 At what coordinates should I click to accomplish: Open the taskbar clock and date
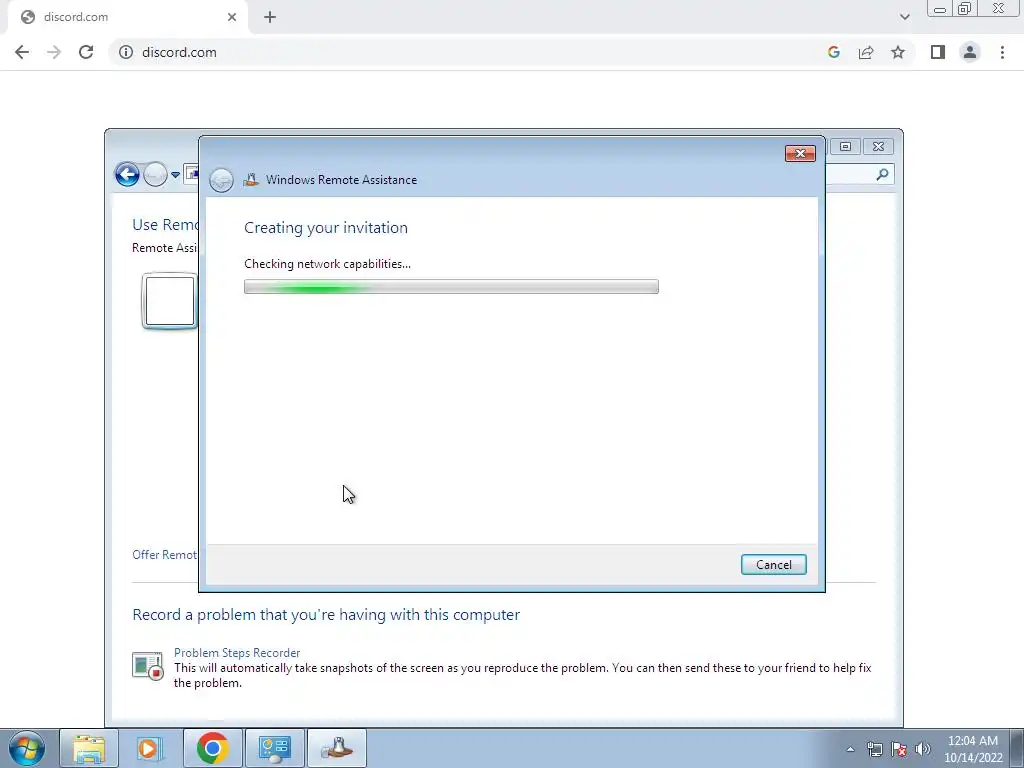point(973,749)
